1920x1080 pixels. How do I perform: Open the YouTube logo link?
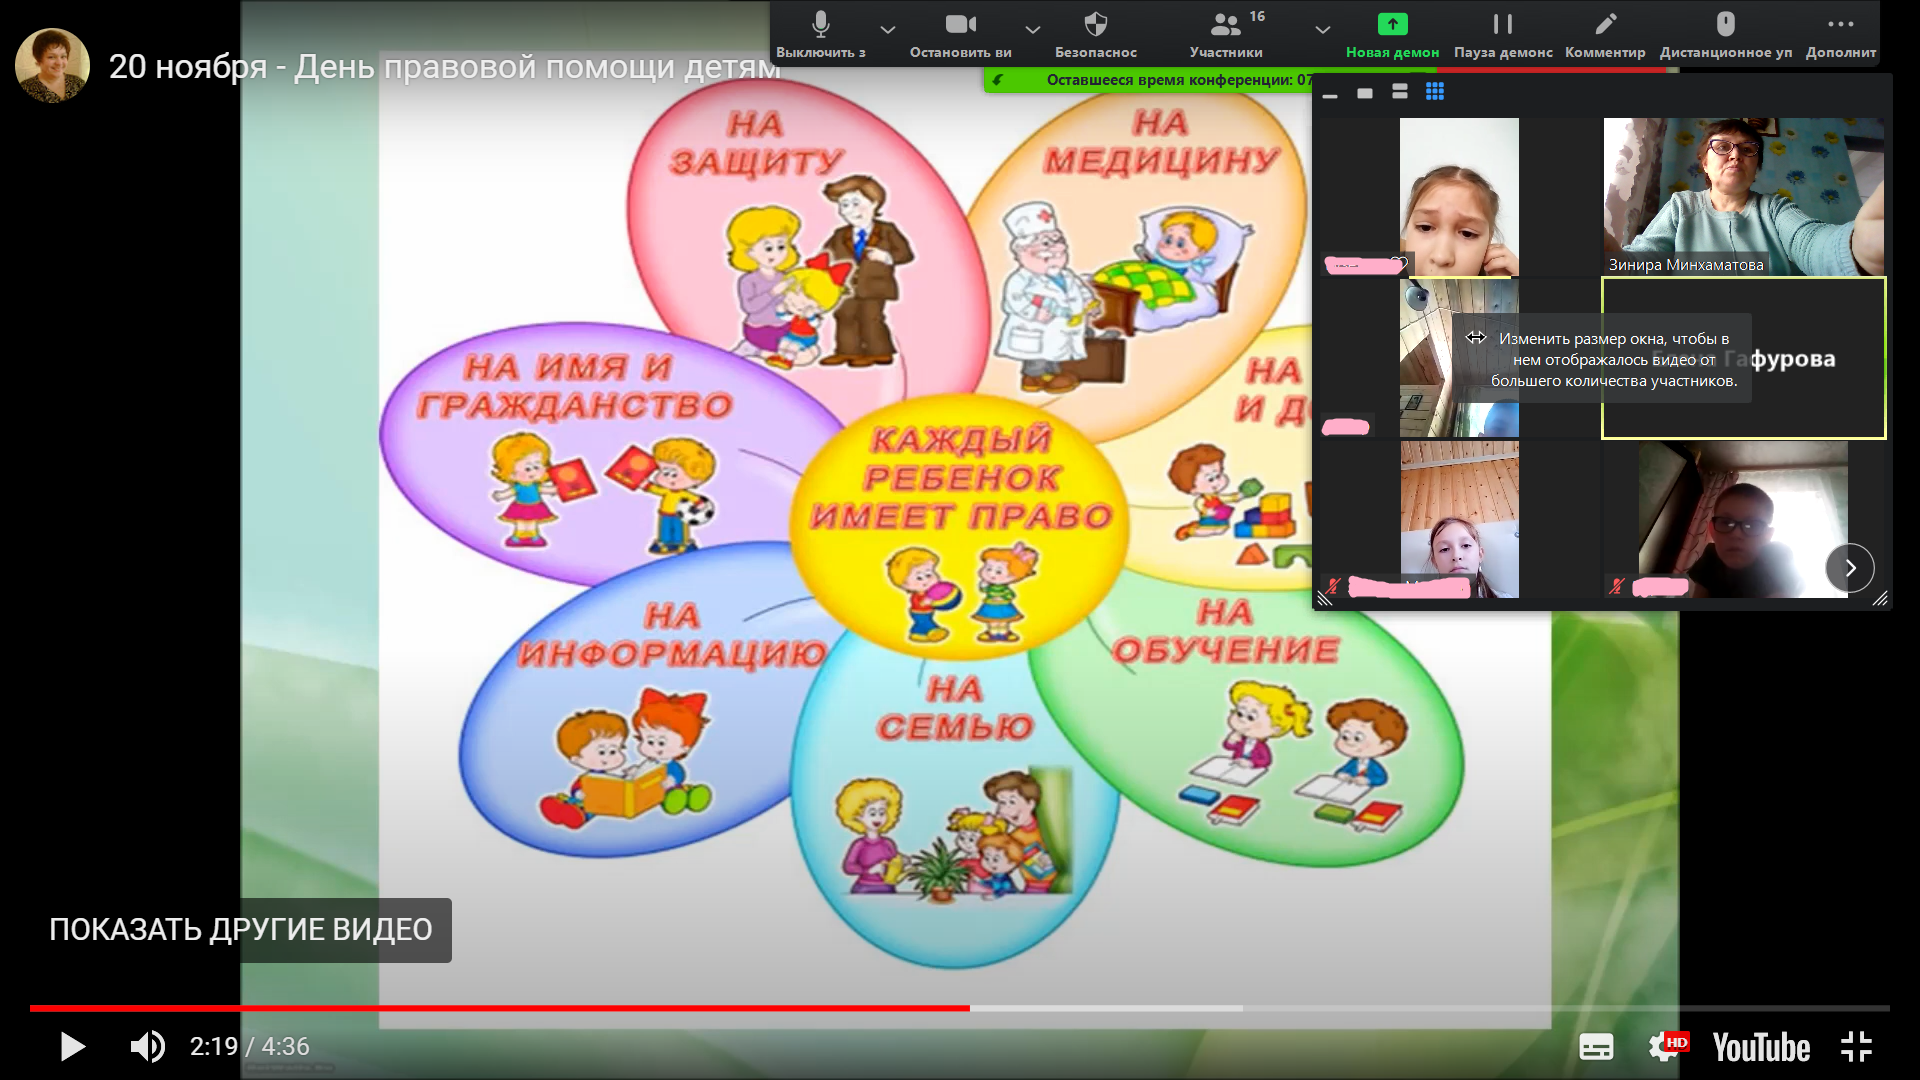(1761, 1047)
